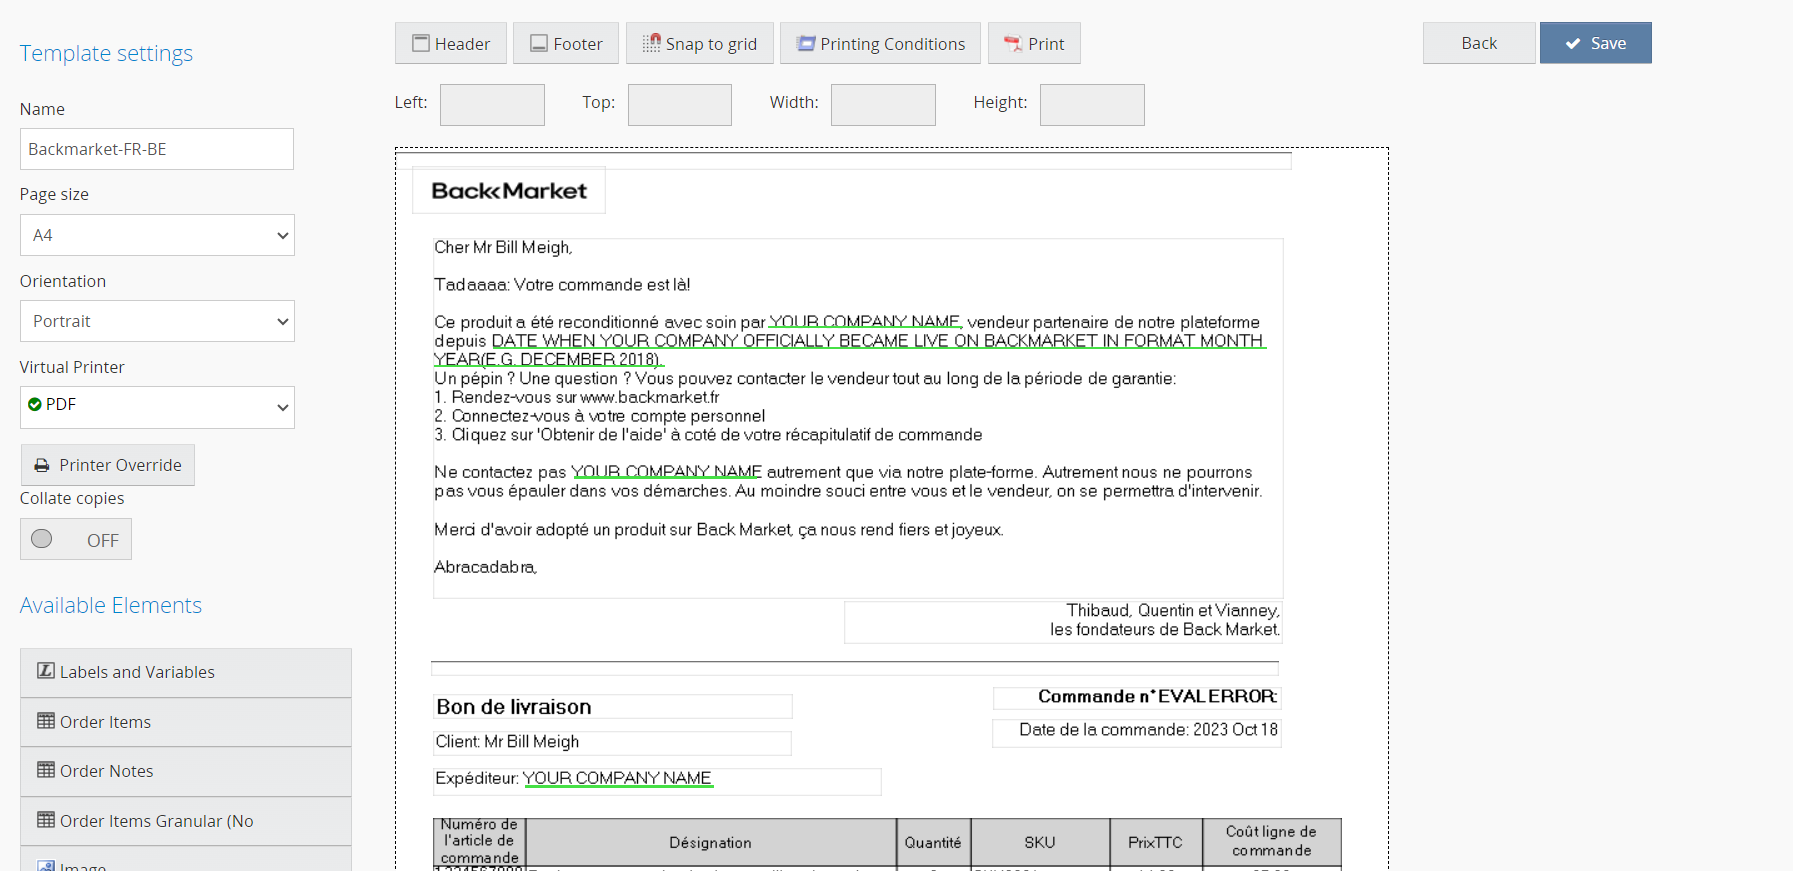Open the Orientation dropdown

[x=157, y=321]
